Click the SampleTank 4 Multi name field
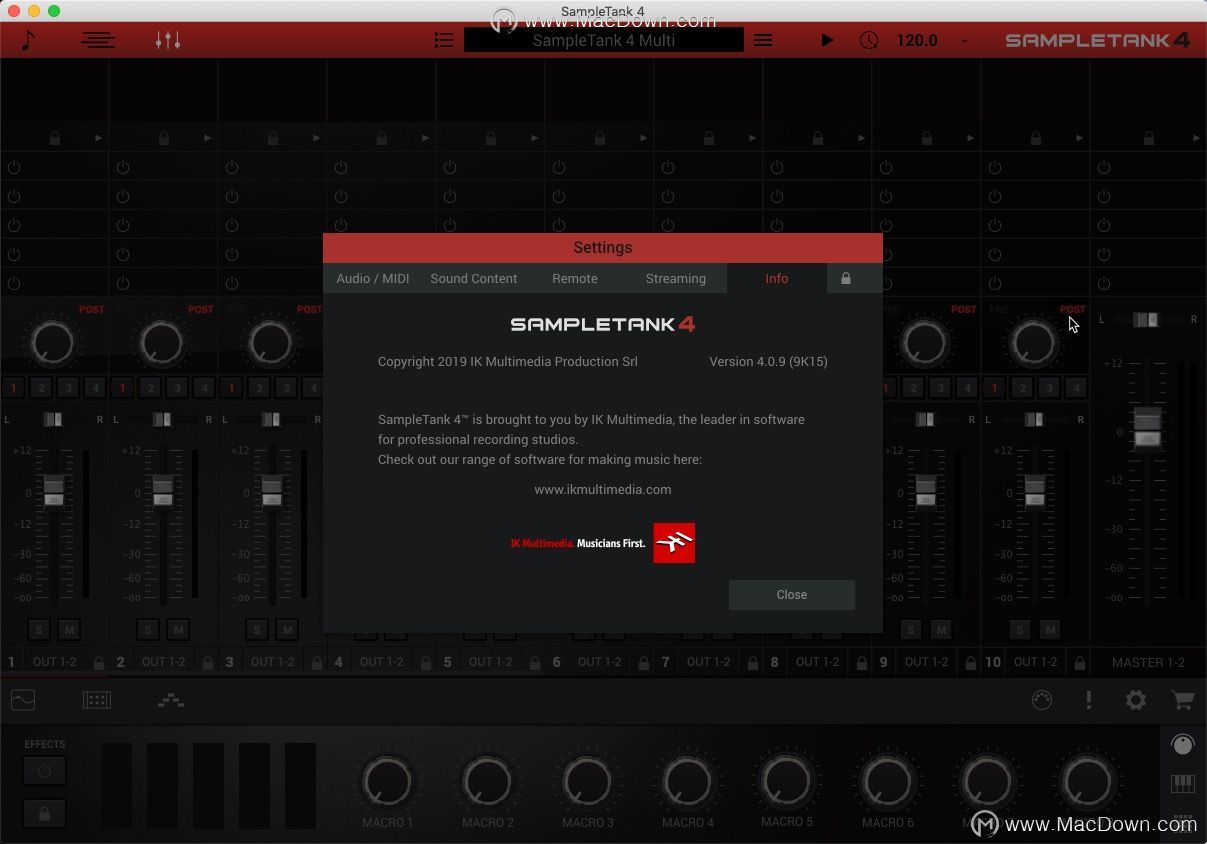 click(604, 40)
